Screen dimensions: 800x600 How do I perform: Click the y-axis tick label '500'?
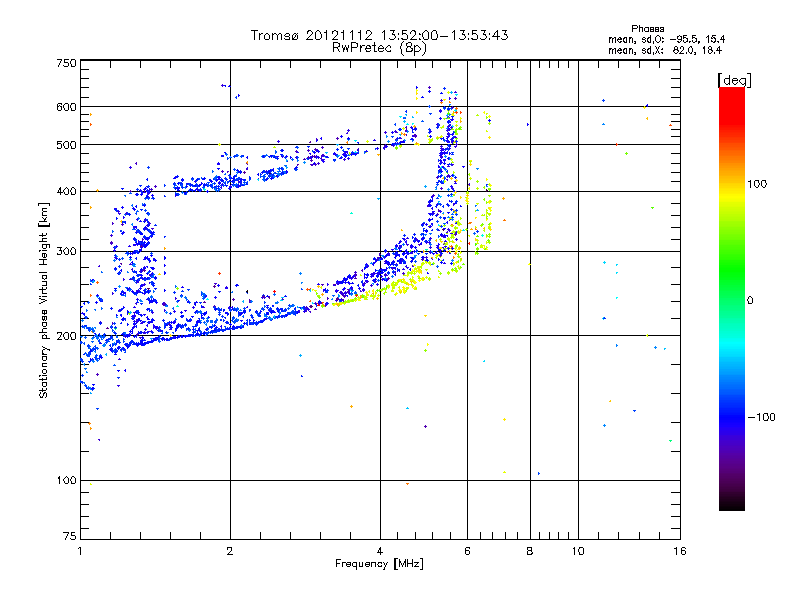[x=66, y=145]
